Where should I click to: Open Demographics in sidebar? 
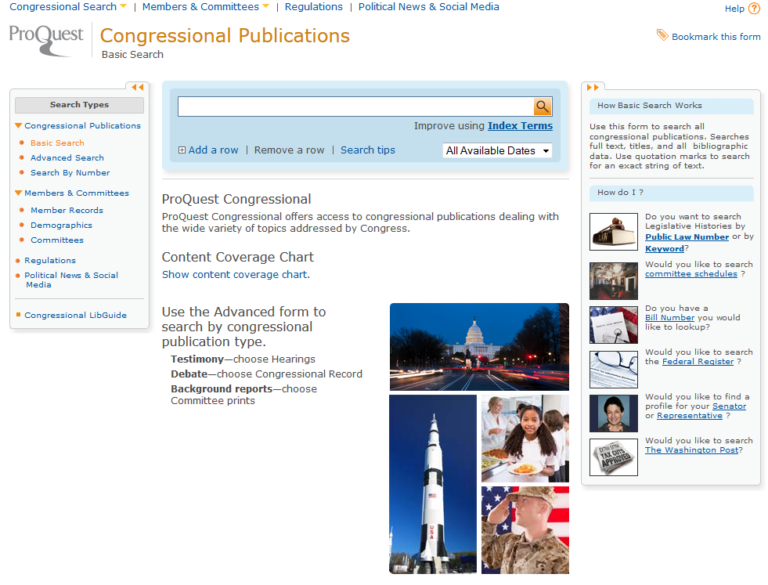[61, 225]
